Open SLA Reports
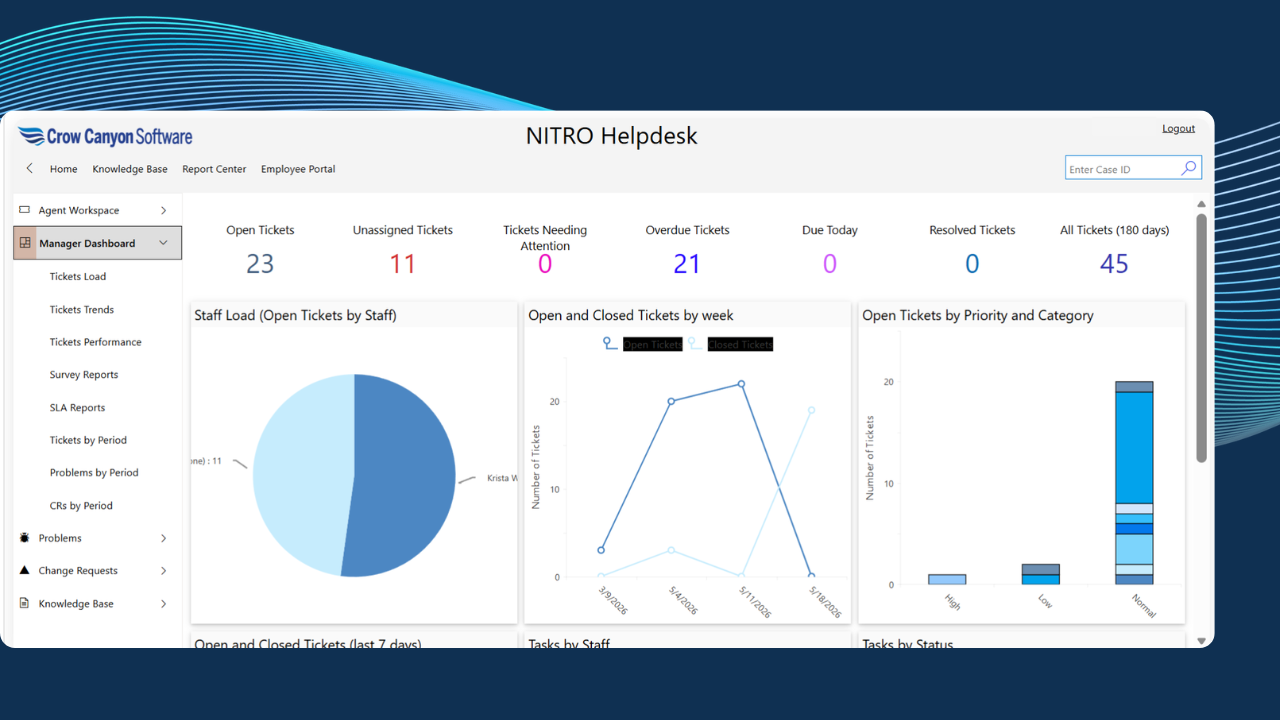The image size is (1280, 720). click(x=77, y=408)
